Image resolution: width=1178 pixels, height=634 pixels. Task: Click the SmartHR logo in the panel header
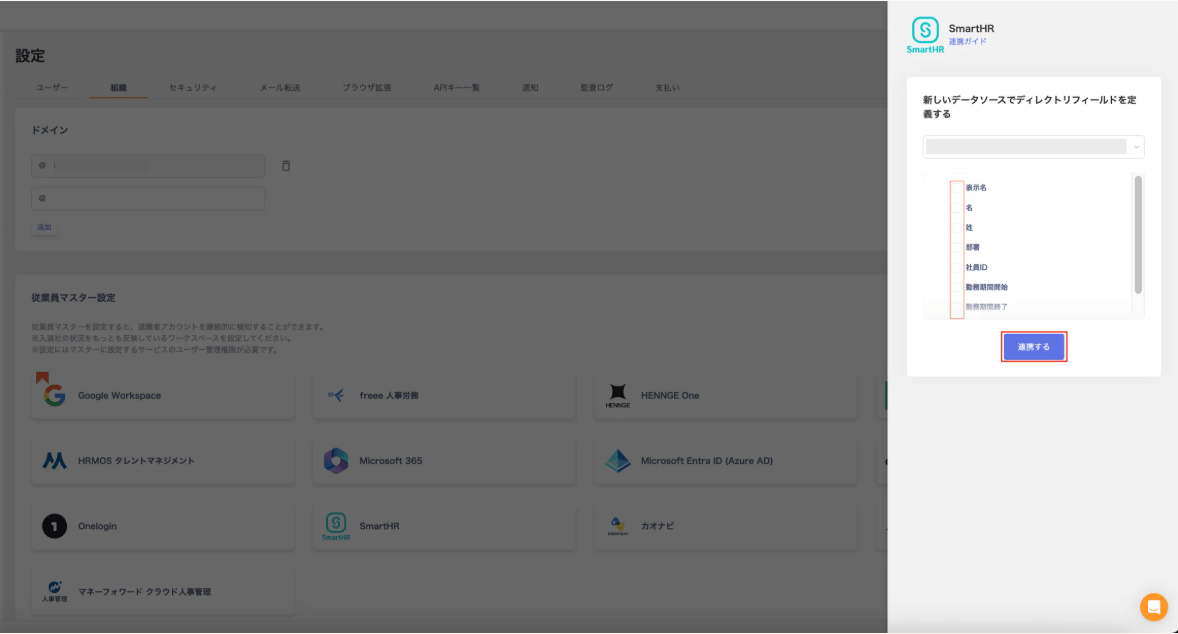(925, 35)
